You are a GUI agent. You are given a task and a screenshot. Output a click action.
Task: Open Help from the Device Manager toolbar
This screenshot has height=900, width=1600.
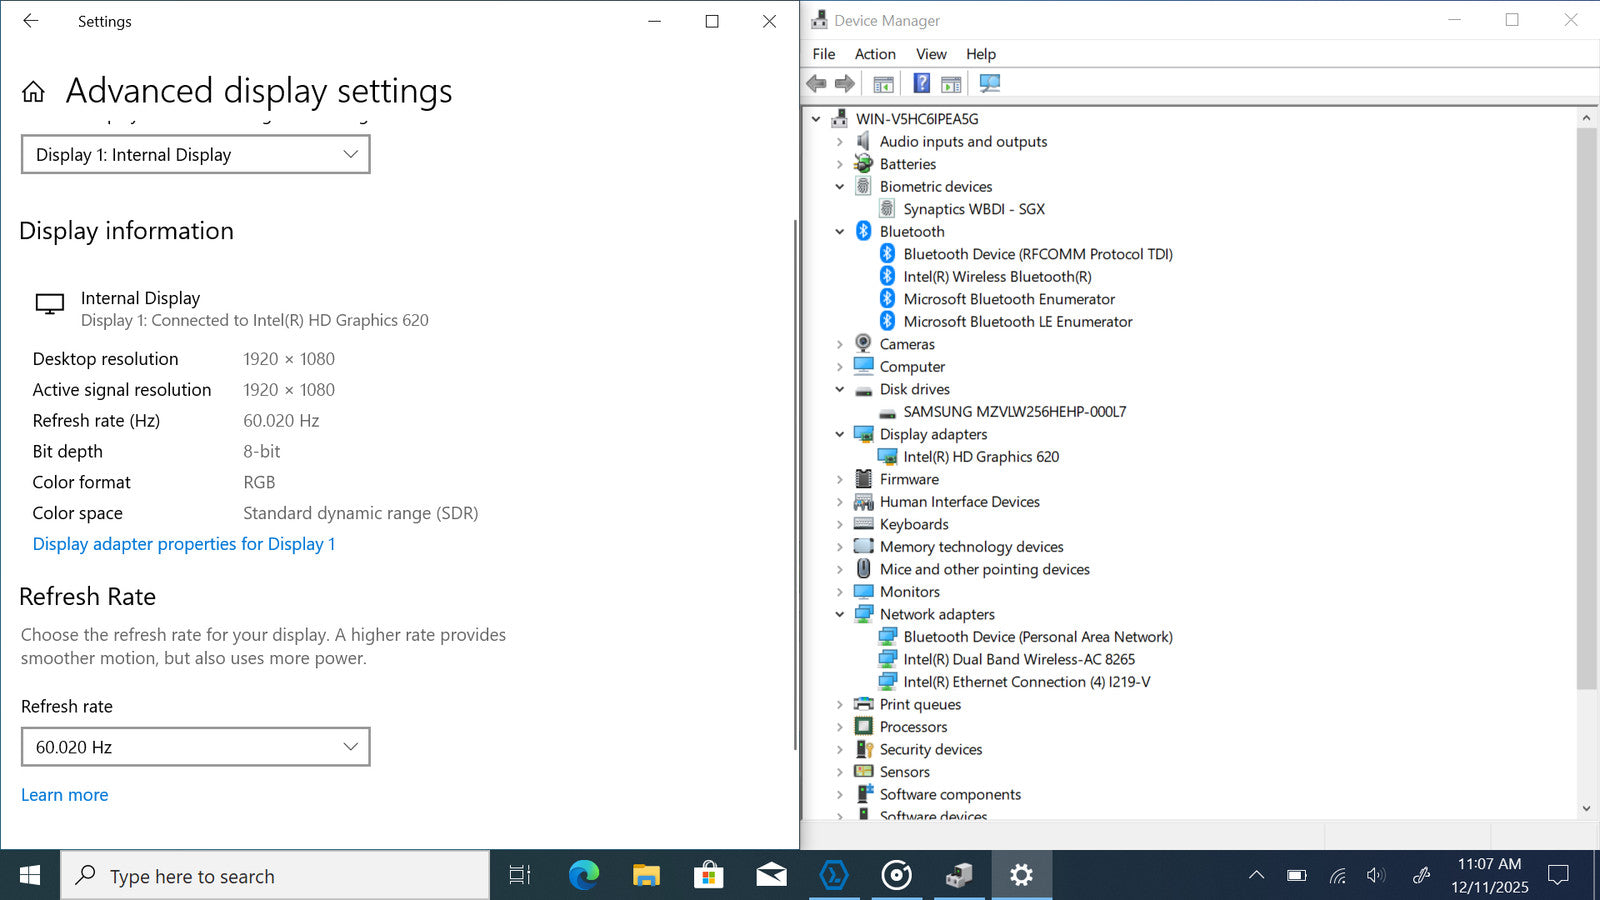point(922,84)
